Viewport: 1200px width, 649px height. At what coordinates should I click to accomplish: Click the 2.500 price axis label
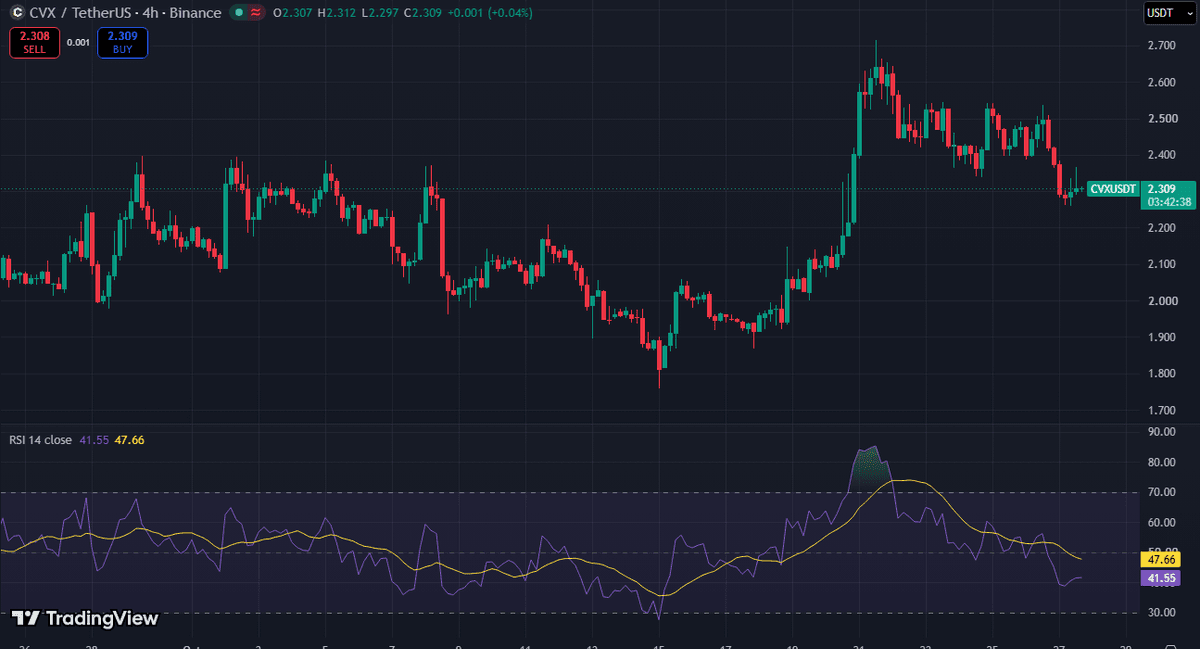click(1161, 119)
